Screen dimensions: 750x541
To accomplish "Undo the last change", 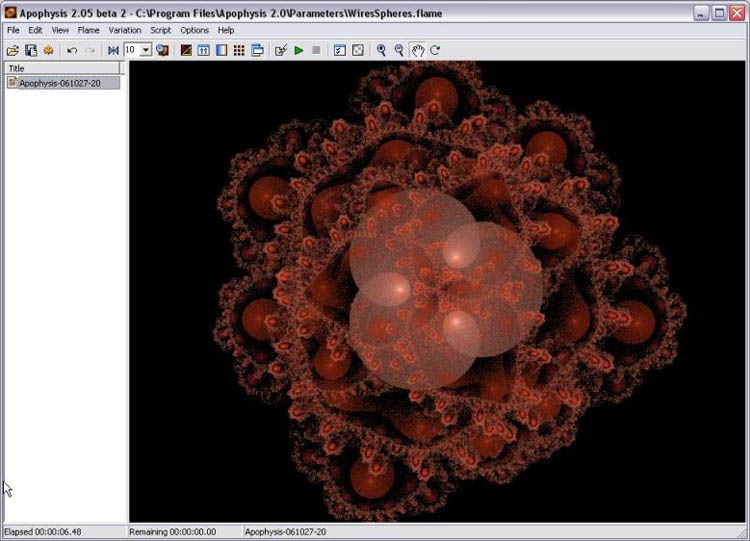I will tap(72, 50).
